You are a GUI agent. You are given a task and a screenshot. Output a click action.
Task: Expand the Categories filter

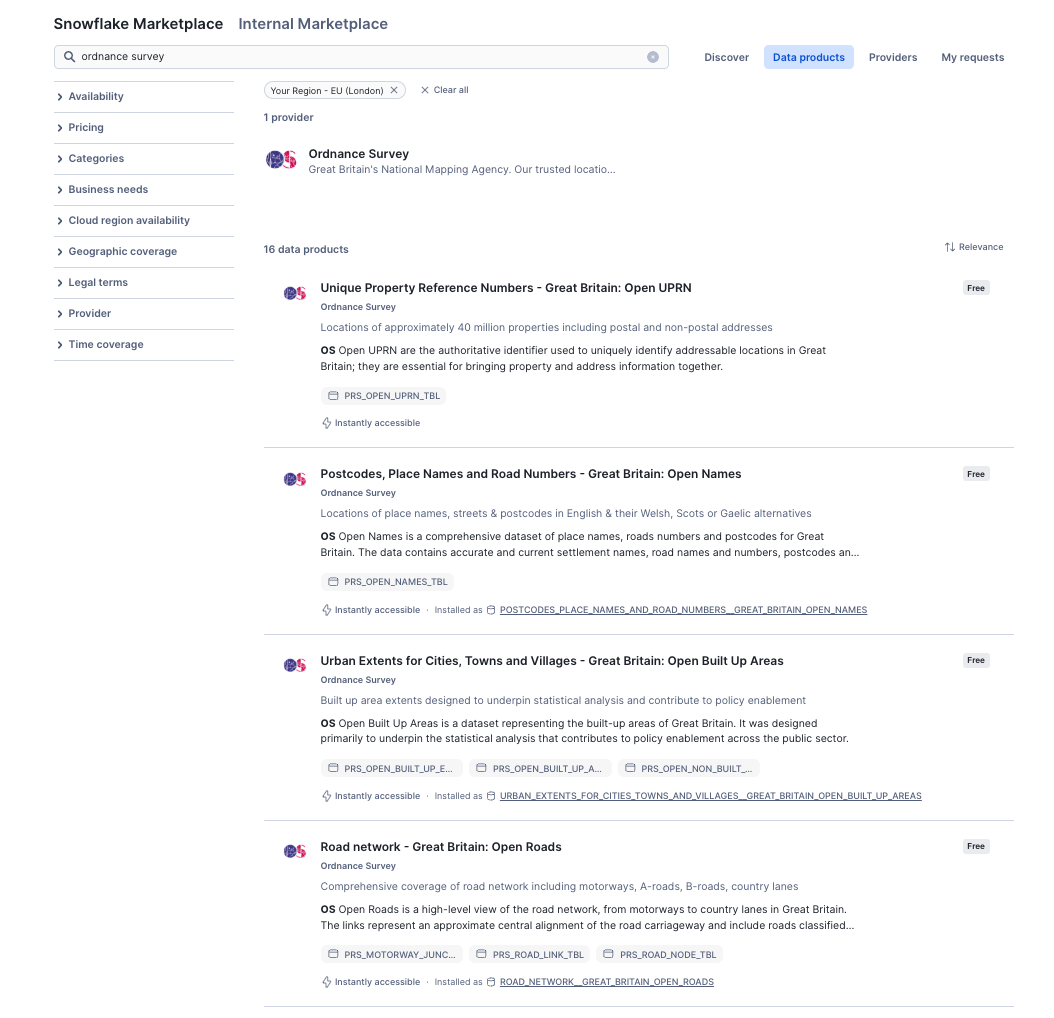pyautogui.click(x=144, y=159)
